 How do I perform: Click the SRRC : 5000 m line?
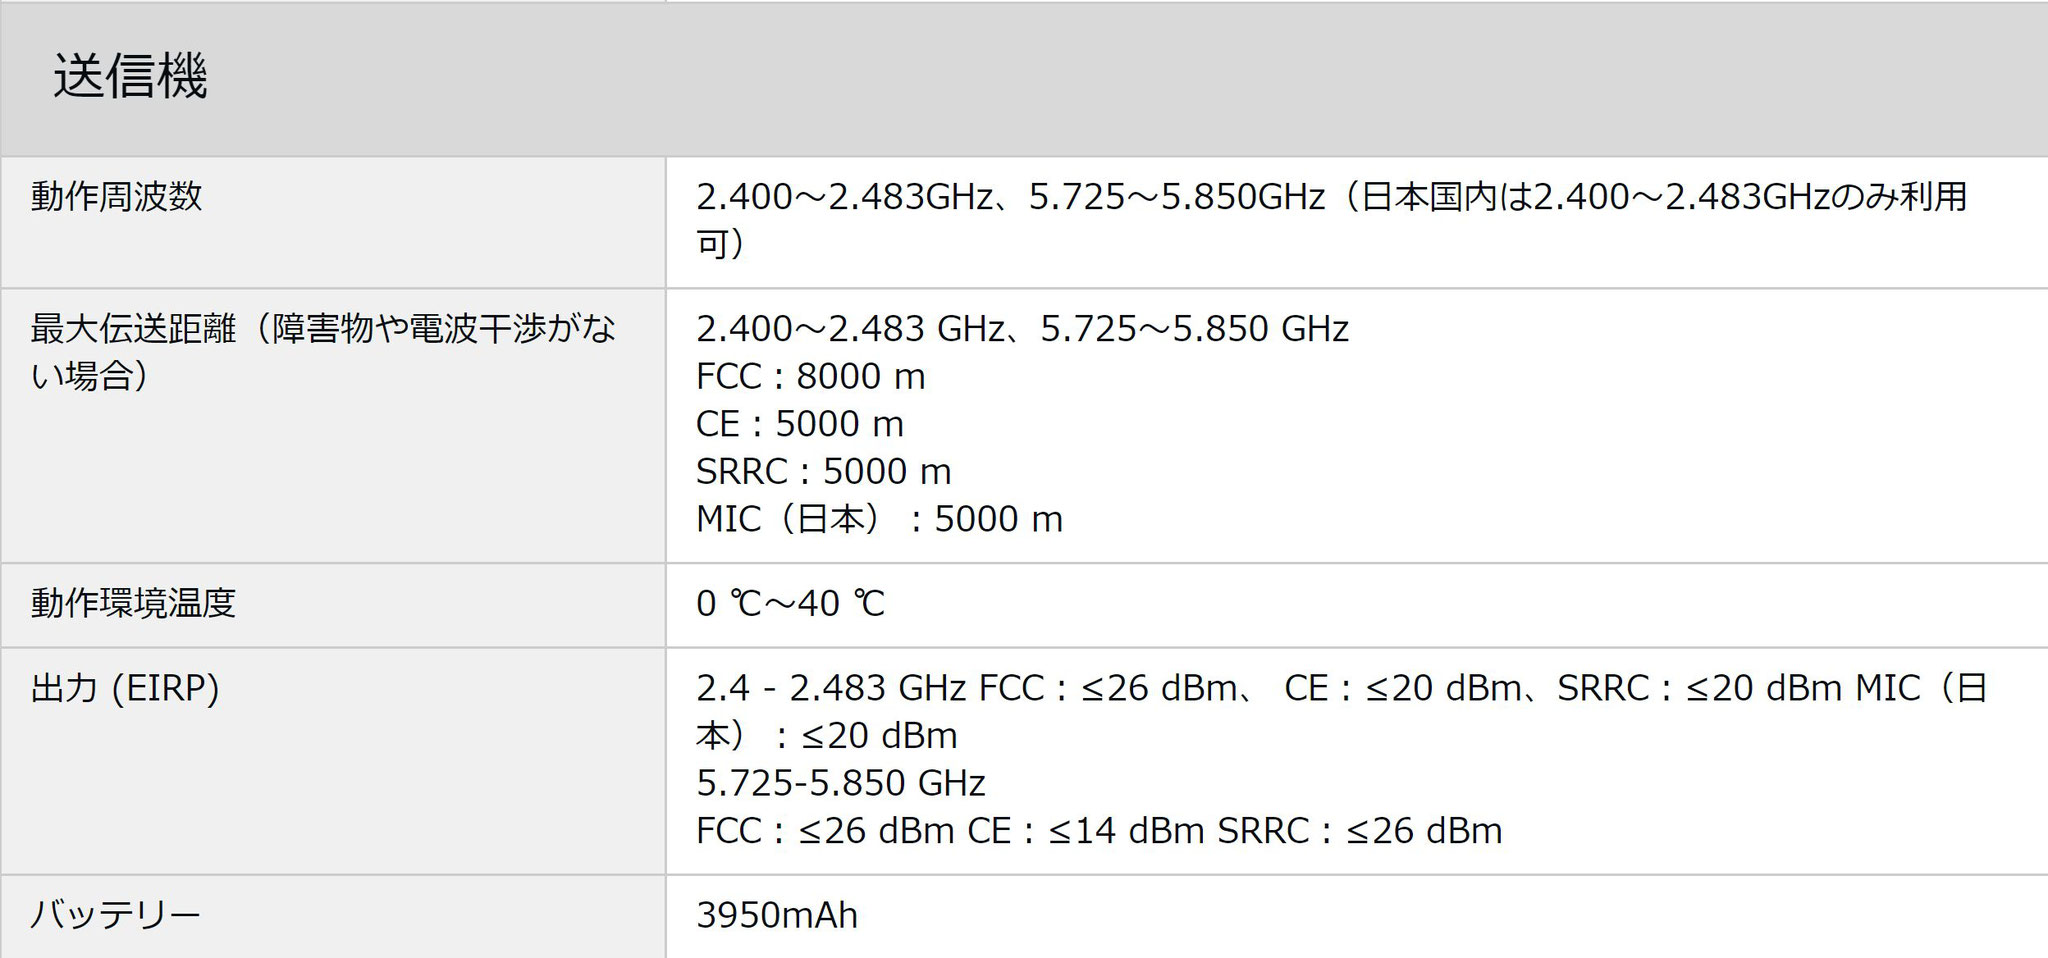[x=824, y=471]
